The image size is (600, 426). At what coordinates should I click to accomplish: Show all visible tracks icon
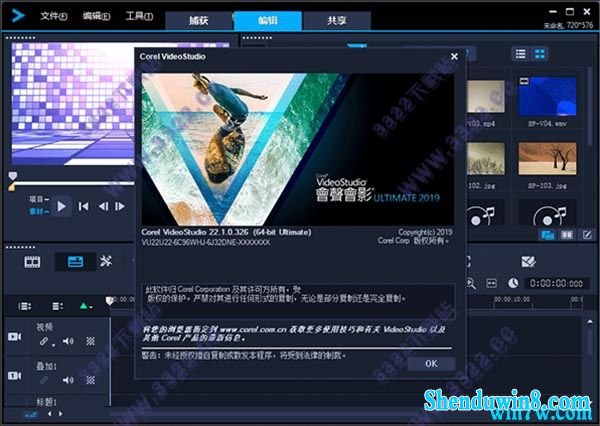coord(57,306)
